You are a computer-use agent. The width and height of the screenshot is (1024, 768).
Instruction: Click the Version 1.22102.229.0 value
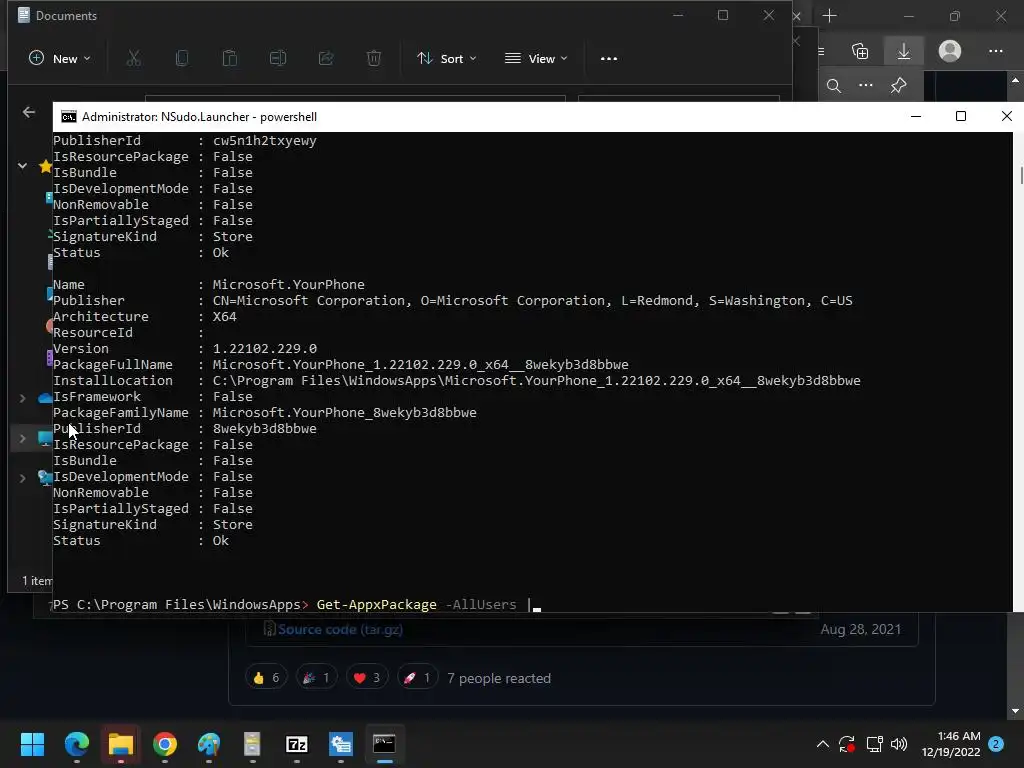tap(264, 349)
